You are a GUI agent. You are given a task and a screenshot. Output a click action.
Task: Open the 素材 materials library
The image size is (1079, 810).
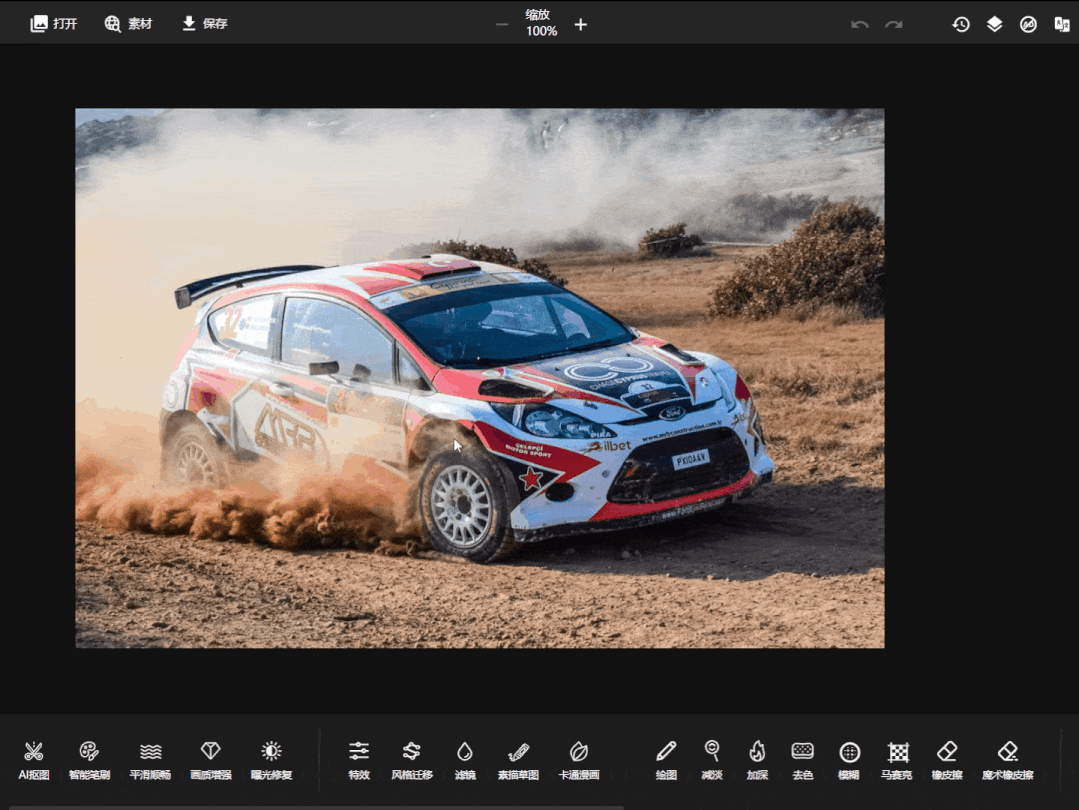click(x=128, y=24)
